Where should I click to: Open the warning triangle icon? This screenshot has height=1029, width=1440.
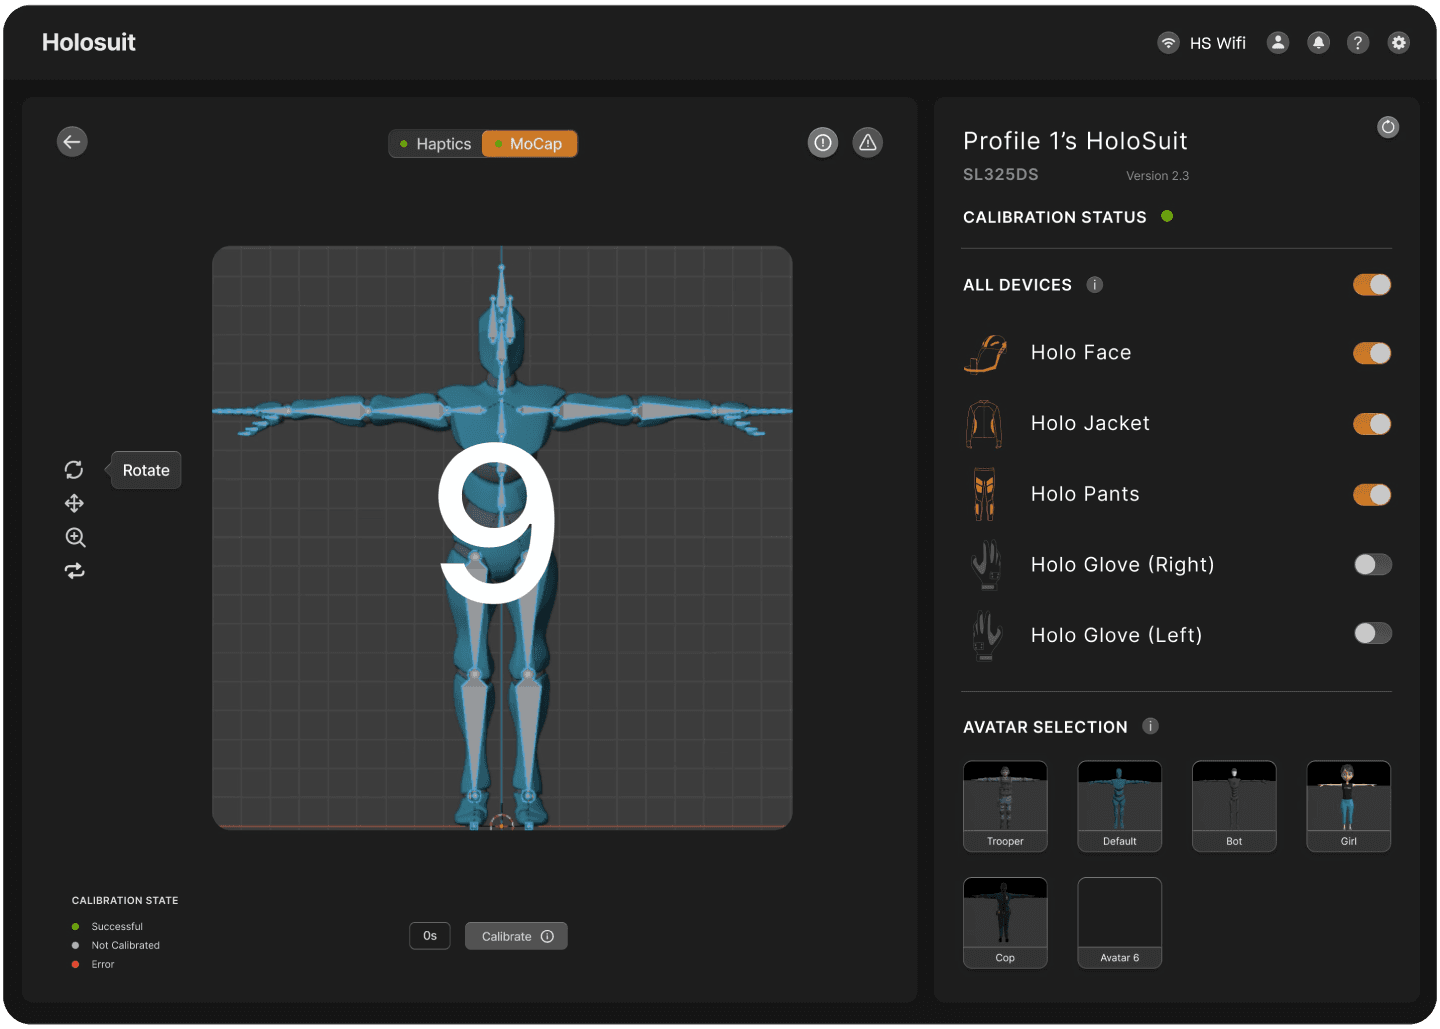(x=868, y=143)
